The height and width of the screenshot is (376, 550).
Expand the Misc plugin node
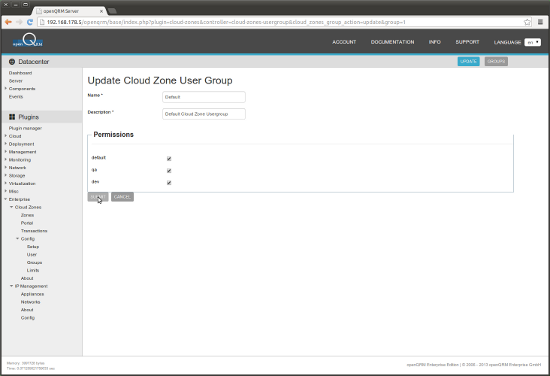click(6, 191)
